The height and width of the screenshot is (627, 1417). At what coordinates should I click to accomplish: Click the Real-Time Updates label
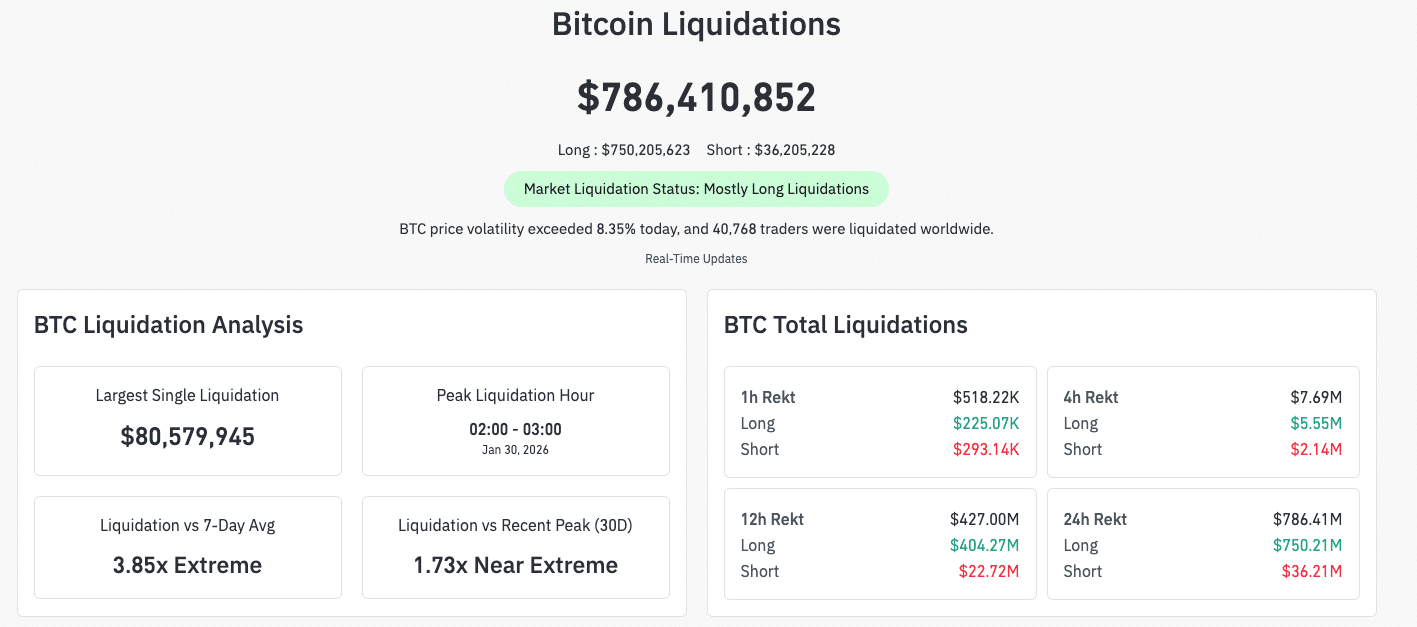pyautogui.click(x=696, y=258)
